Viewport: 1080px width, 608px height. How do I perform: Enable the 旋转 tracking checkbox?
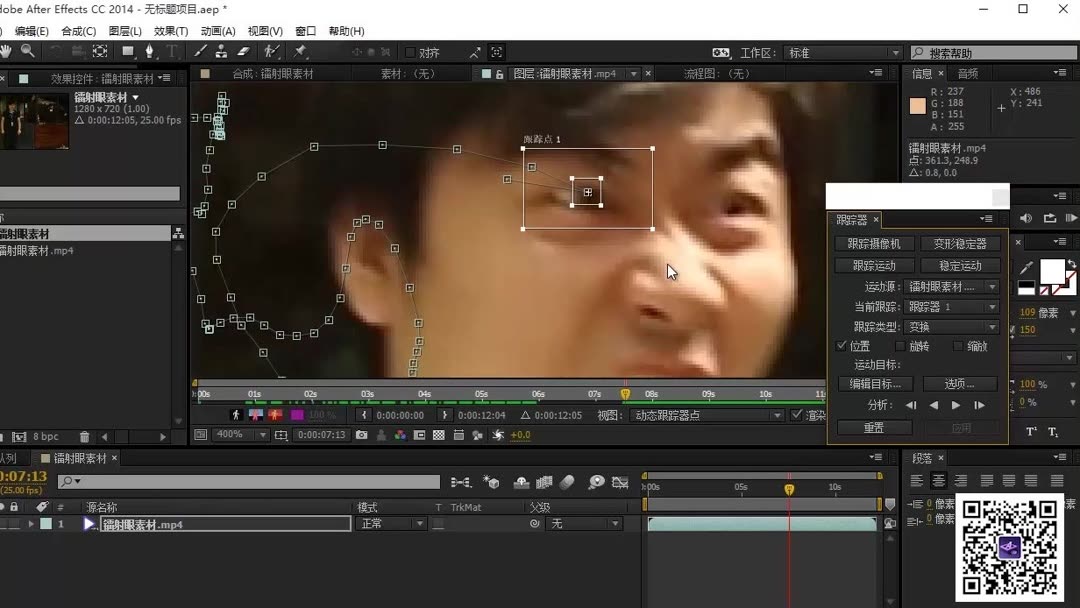pos(899,345)
